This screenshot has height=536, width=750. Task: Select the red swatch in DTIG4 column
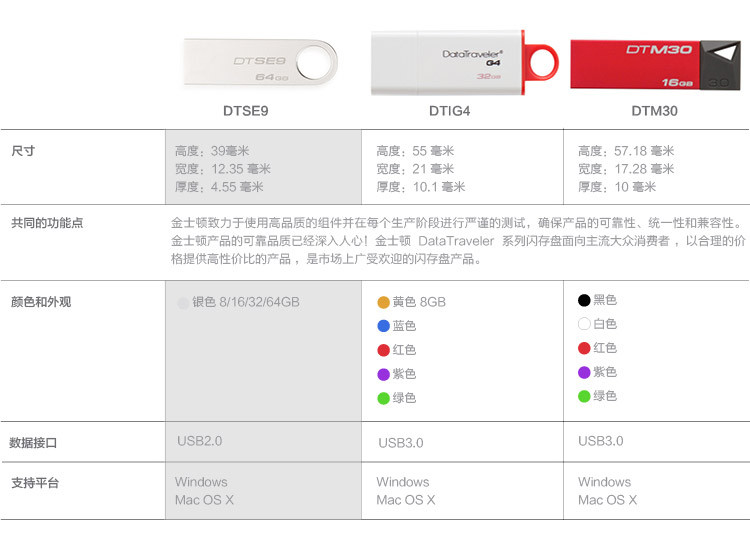pyautogui.click(x=383, y=350)
